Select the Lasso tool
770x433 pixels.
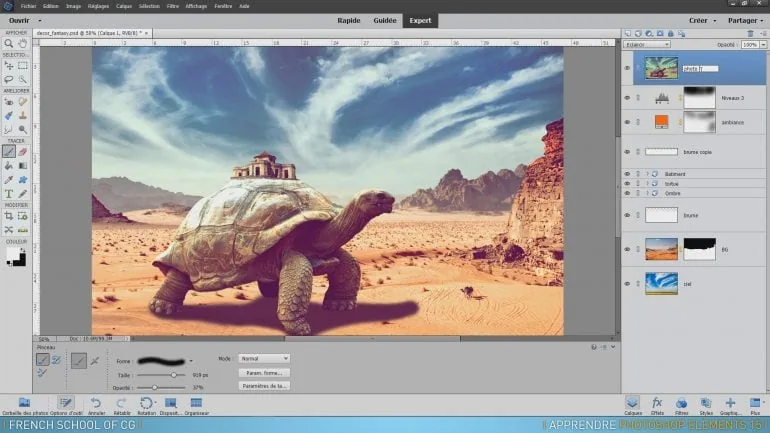9,79
